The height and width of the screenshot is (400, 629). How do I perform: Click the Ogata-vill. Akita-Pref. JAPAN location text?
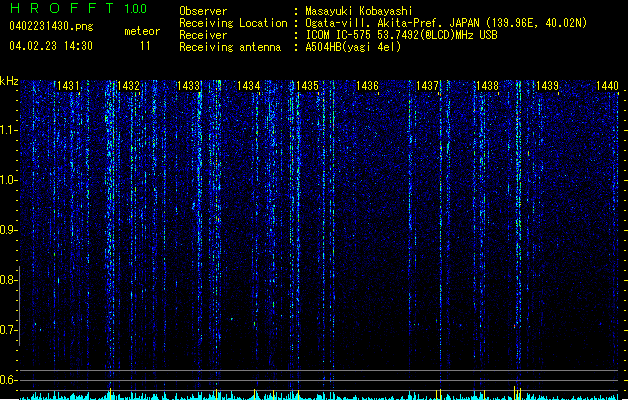[x=446, y=23]
